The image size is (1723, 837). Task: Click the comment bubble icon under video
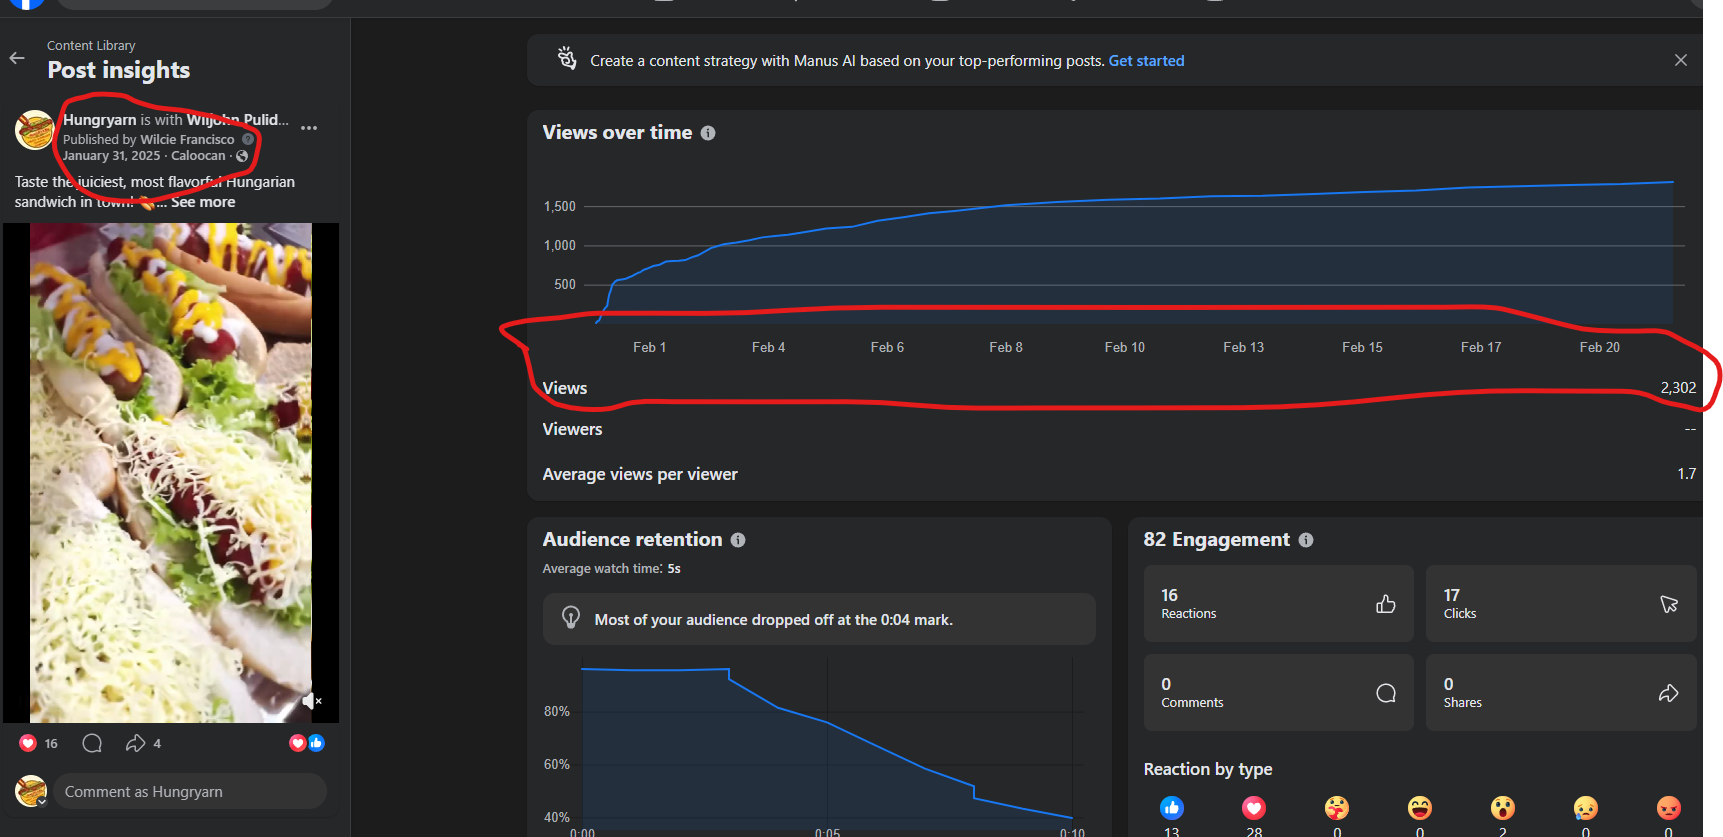[92, 743]
